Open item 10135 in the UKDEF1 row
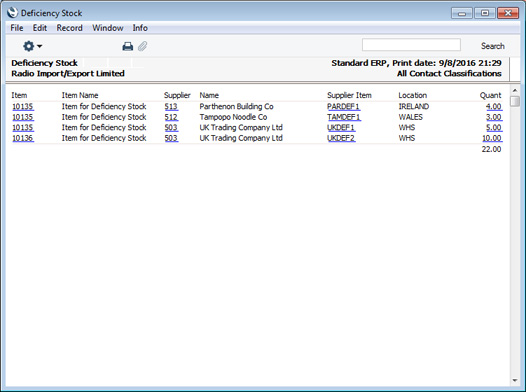Screen dimensions: 526x392 coord(23,127)
